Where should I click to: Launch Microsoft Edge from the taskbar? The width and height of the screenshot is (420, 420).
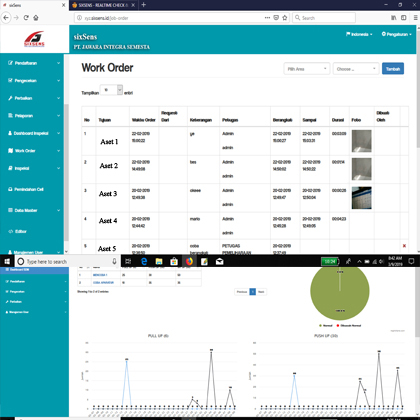(x=144, y=262)
